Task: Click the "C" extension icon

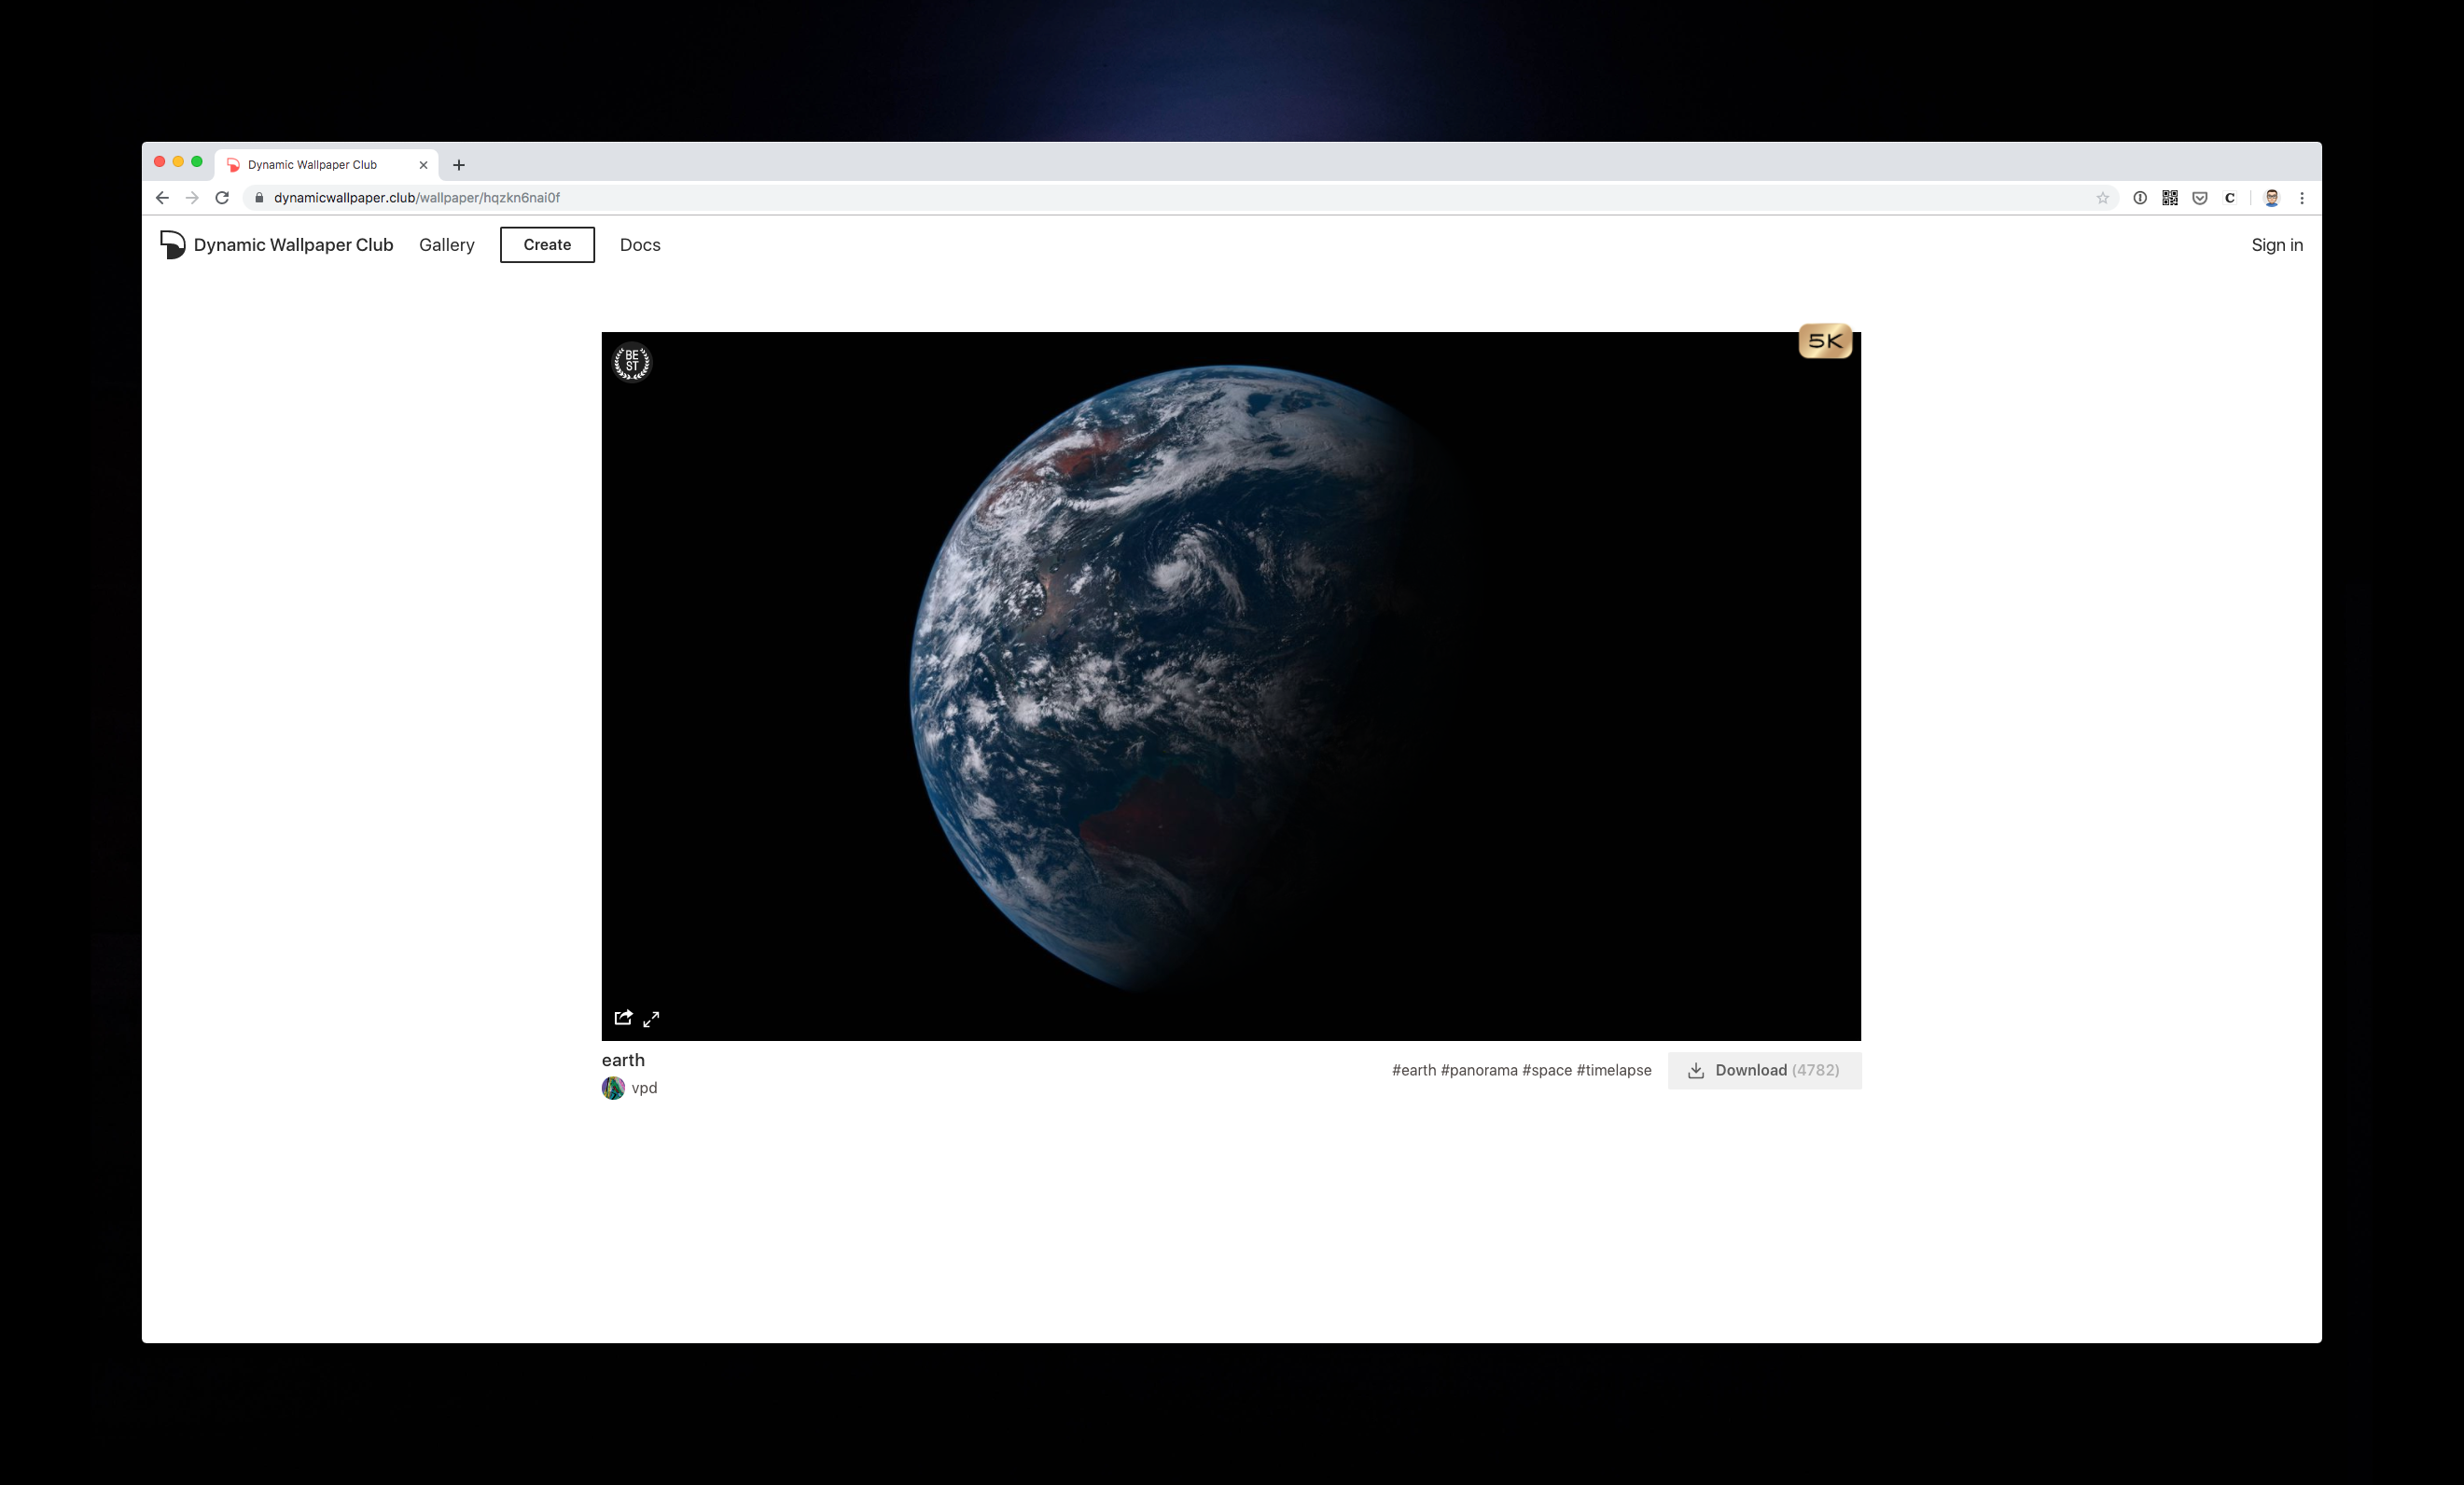Action: click(2229, 198)
